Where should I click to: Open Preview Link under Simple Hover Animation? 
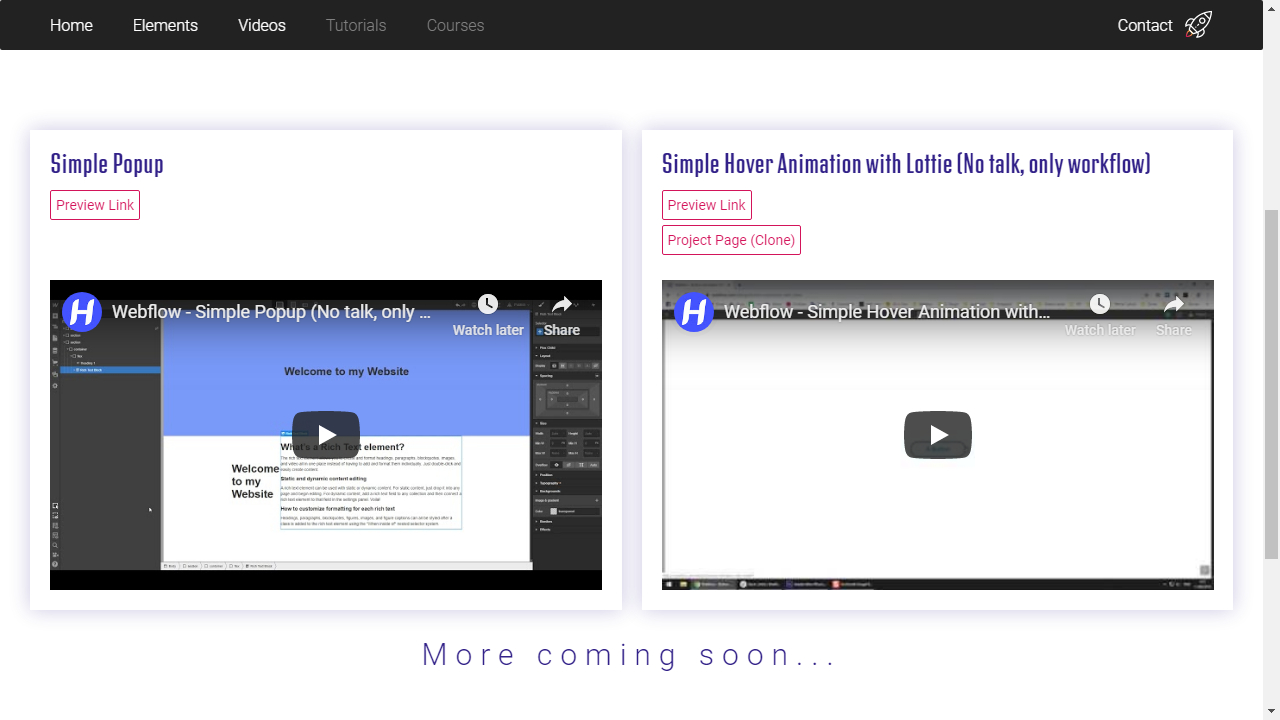point(707,205)
